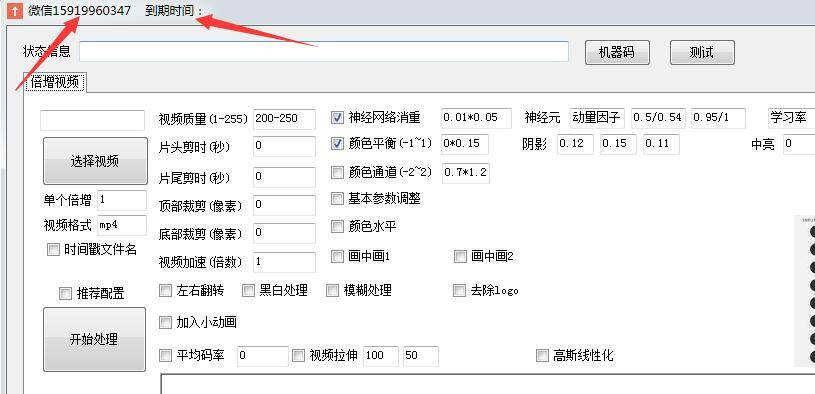Click the 神经网络消重 value field 0.01*0.05
This screenshot has width=815, height=394.
[477, 118]
